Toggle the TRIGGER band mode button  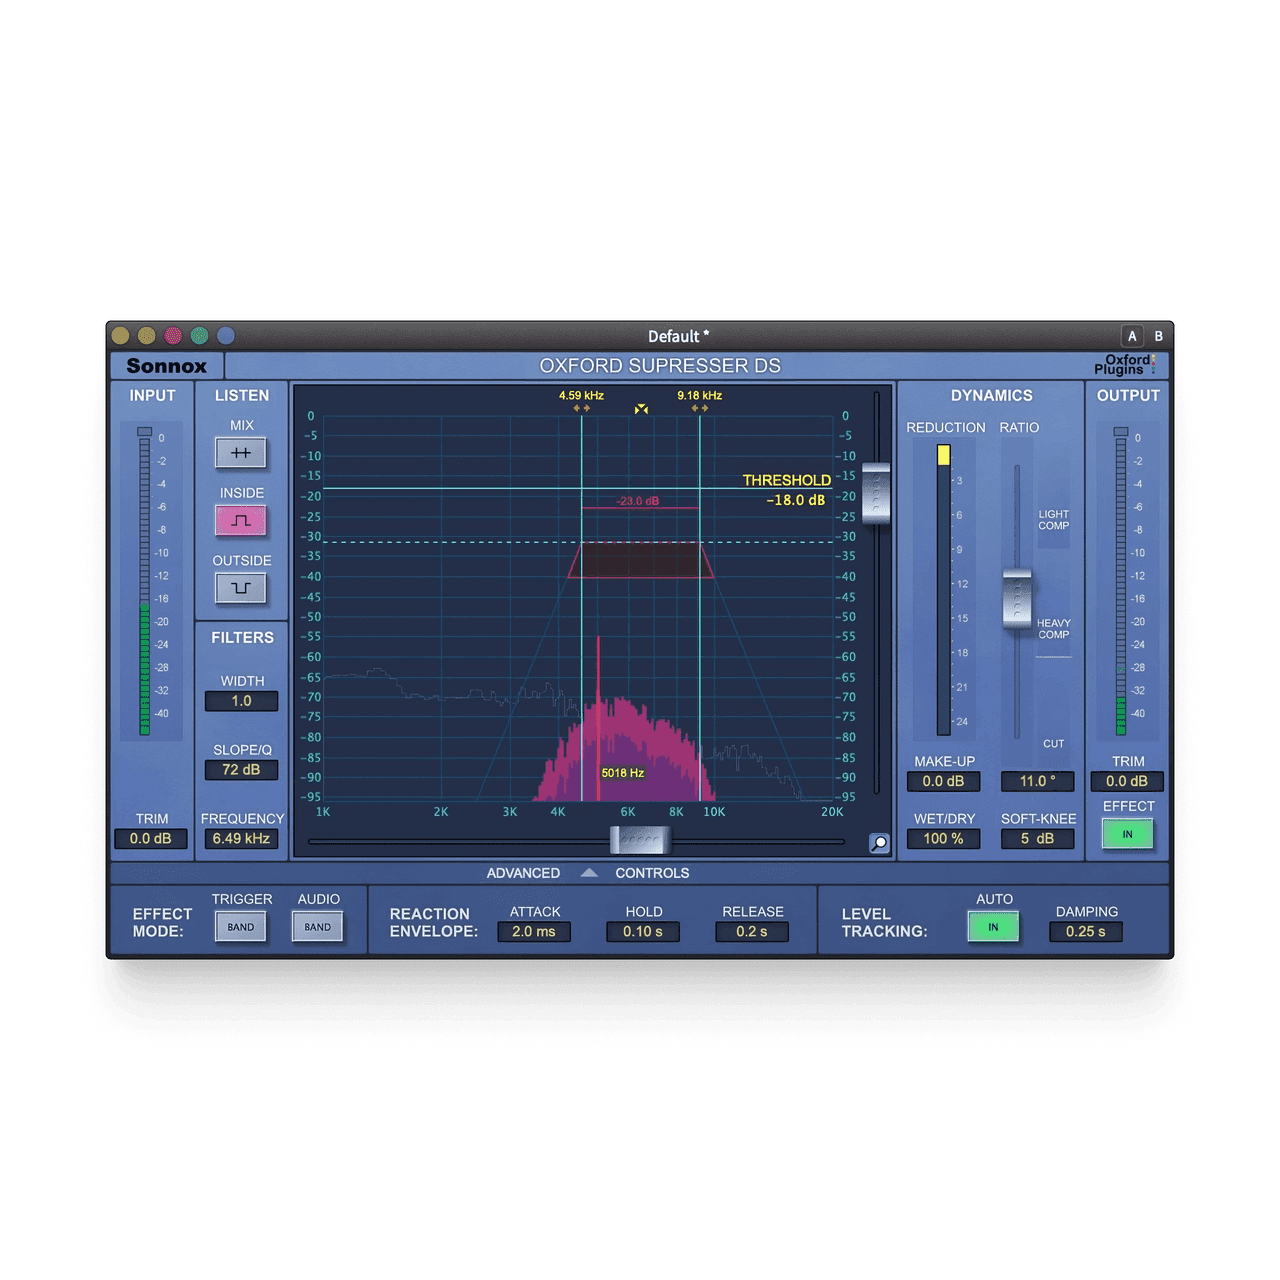pyautogui.click(x=241, y=927)
